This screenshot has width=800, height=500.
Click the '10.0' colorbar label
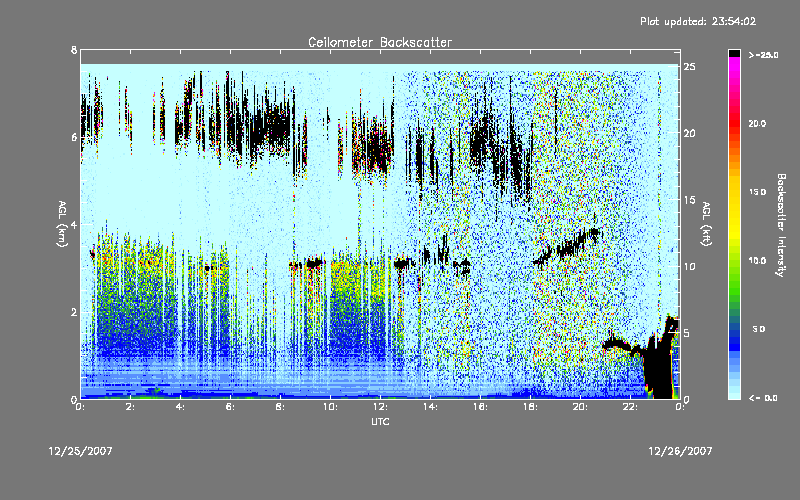pyautogui.click(x=757, y=261)
